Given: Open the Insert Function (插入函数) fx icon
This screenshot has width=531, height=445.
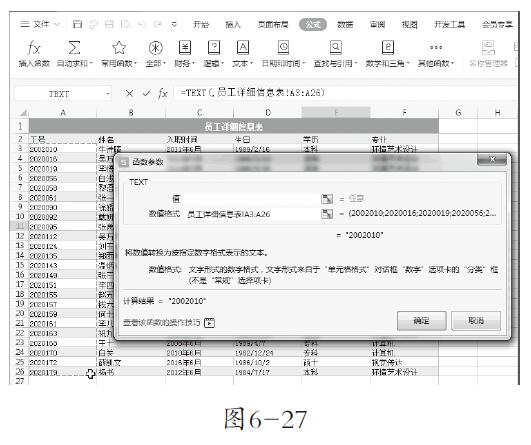Looking at the screenshot, I should (x=34, y=48).
